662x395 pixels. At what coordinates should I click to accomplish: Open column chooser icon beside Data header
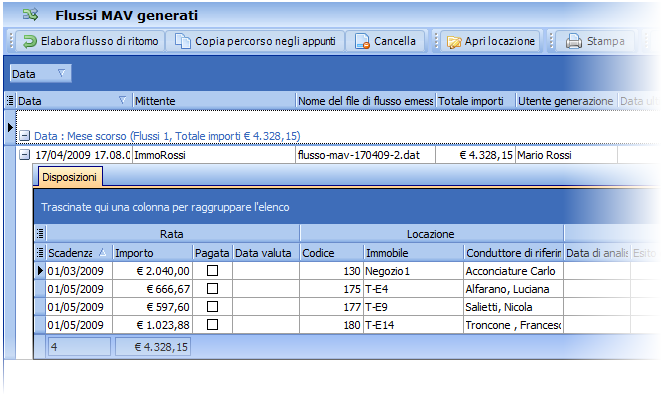10,101
